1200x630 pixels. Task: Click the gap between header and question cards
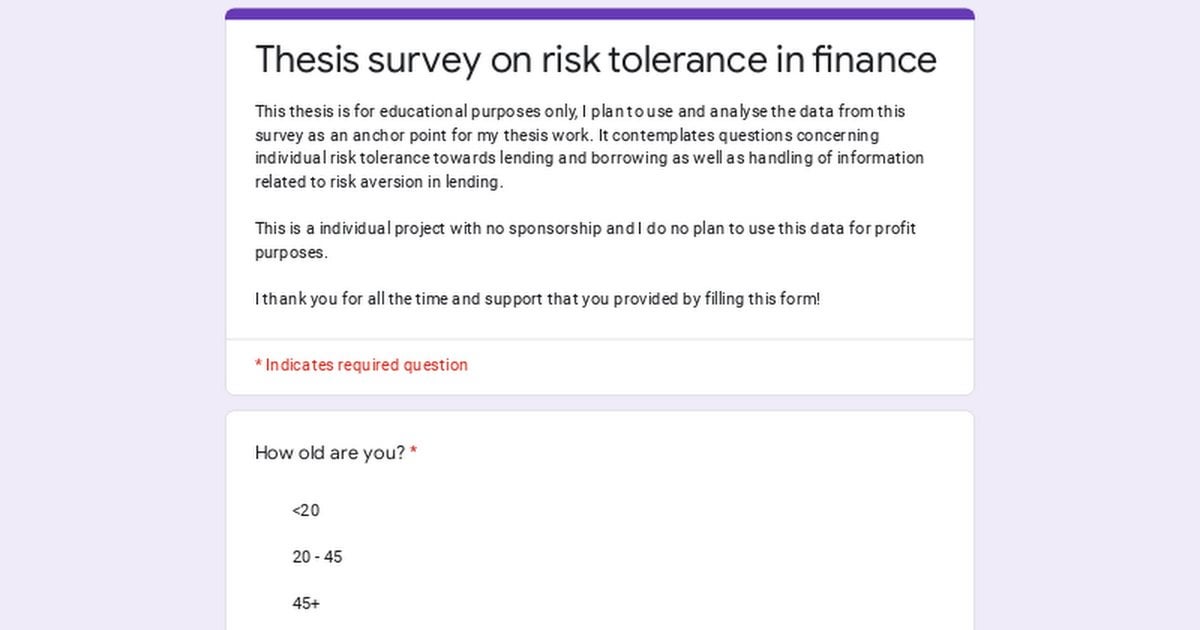pos(600,403)
